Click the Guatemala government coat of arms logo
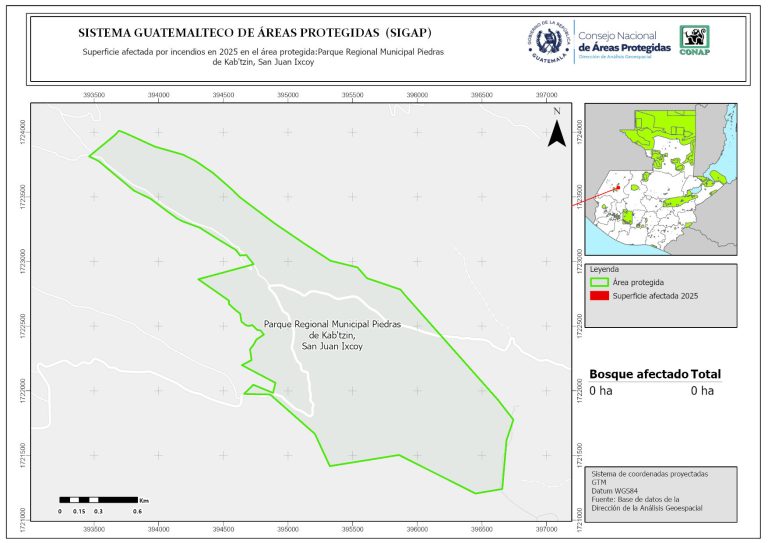 click(547, 41)
